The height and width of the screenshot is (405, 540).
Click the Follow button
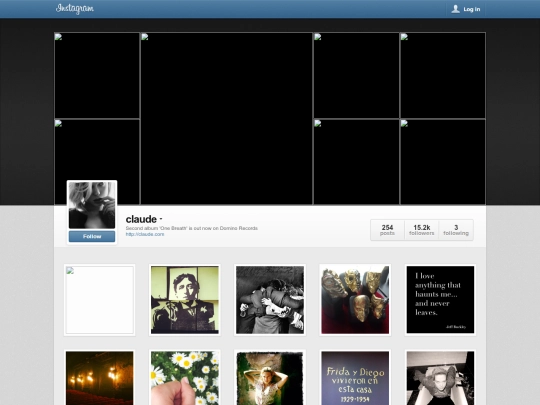click(92, 236)
